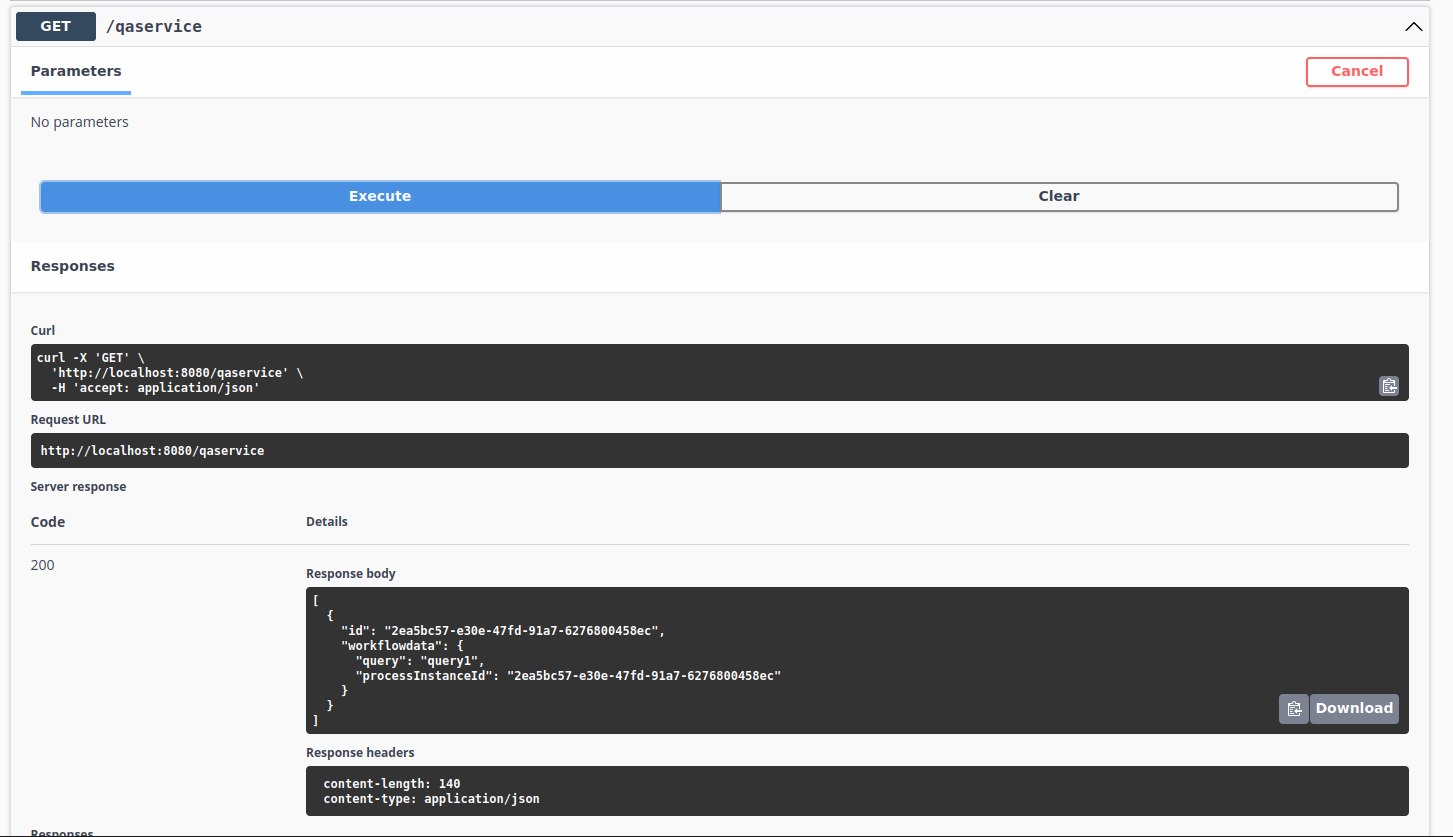
Task: Click the response headers block
Action: point(700,791)
